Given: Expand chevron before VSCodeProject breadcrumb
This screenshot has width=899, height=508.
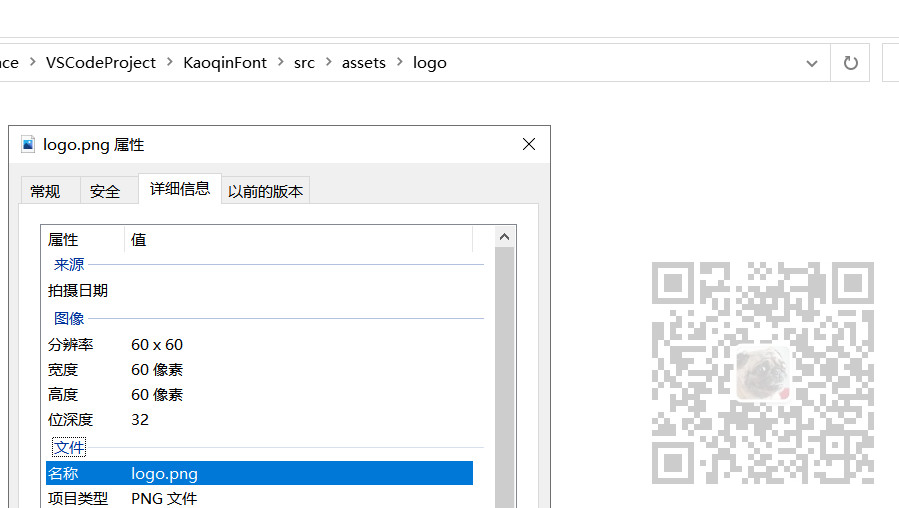Looking at the screenshot, I should pos(33,62).
